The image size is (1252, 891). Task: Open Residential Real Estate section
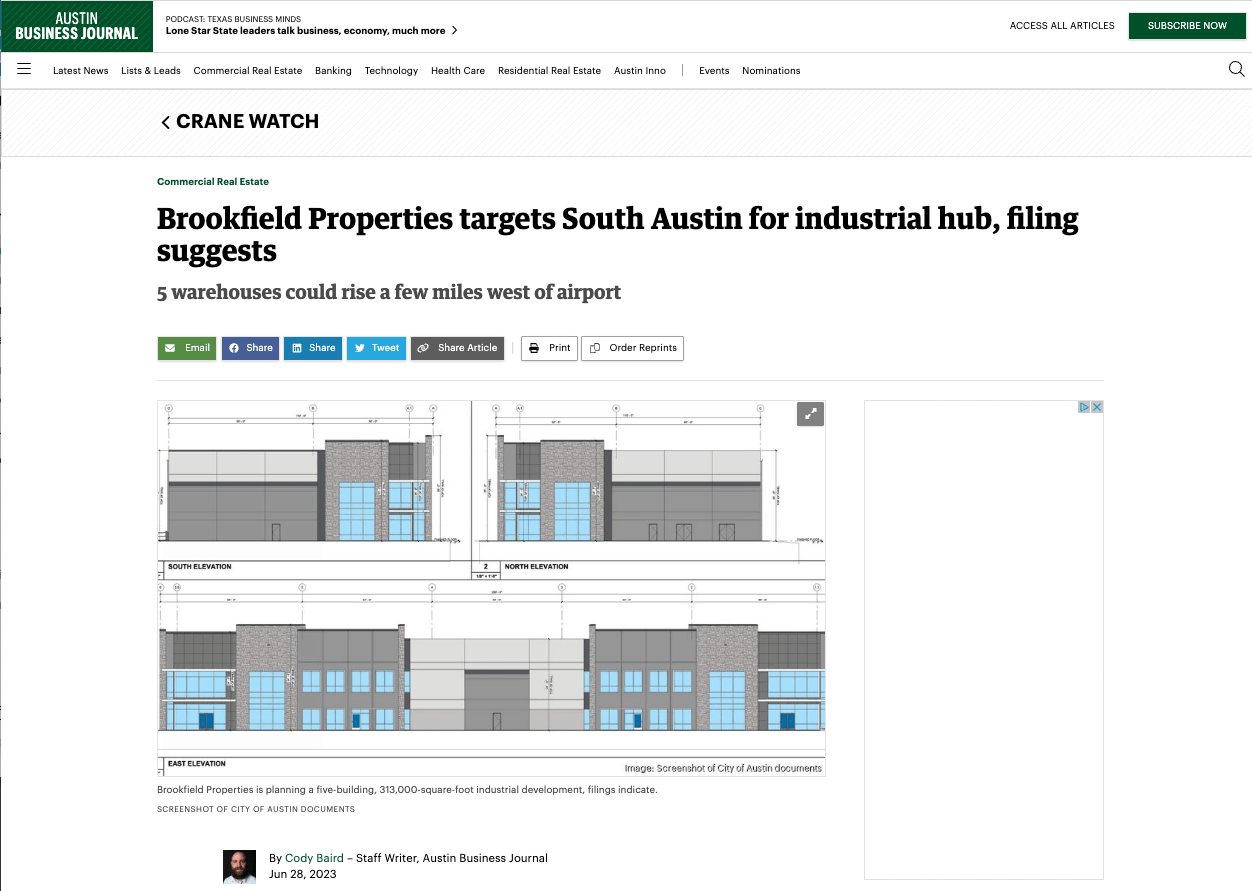pos(550,71)
